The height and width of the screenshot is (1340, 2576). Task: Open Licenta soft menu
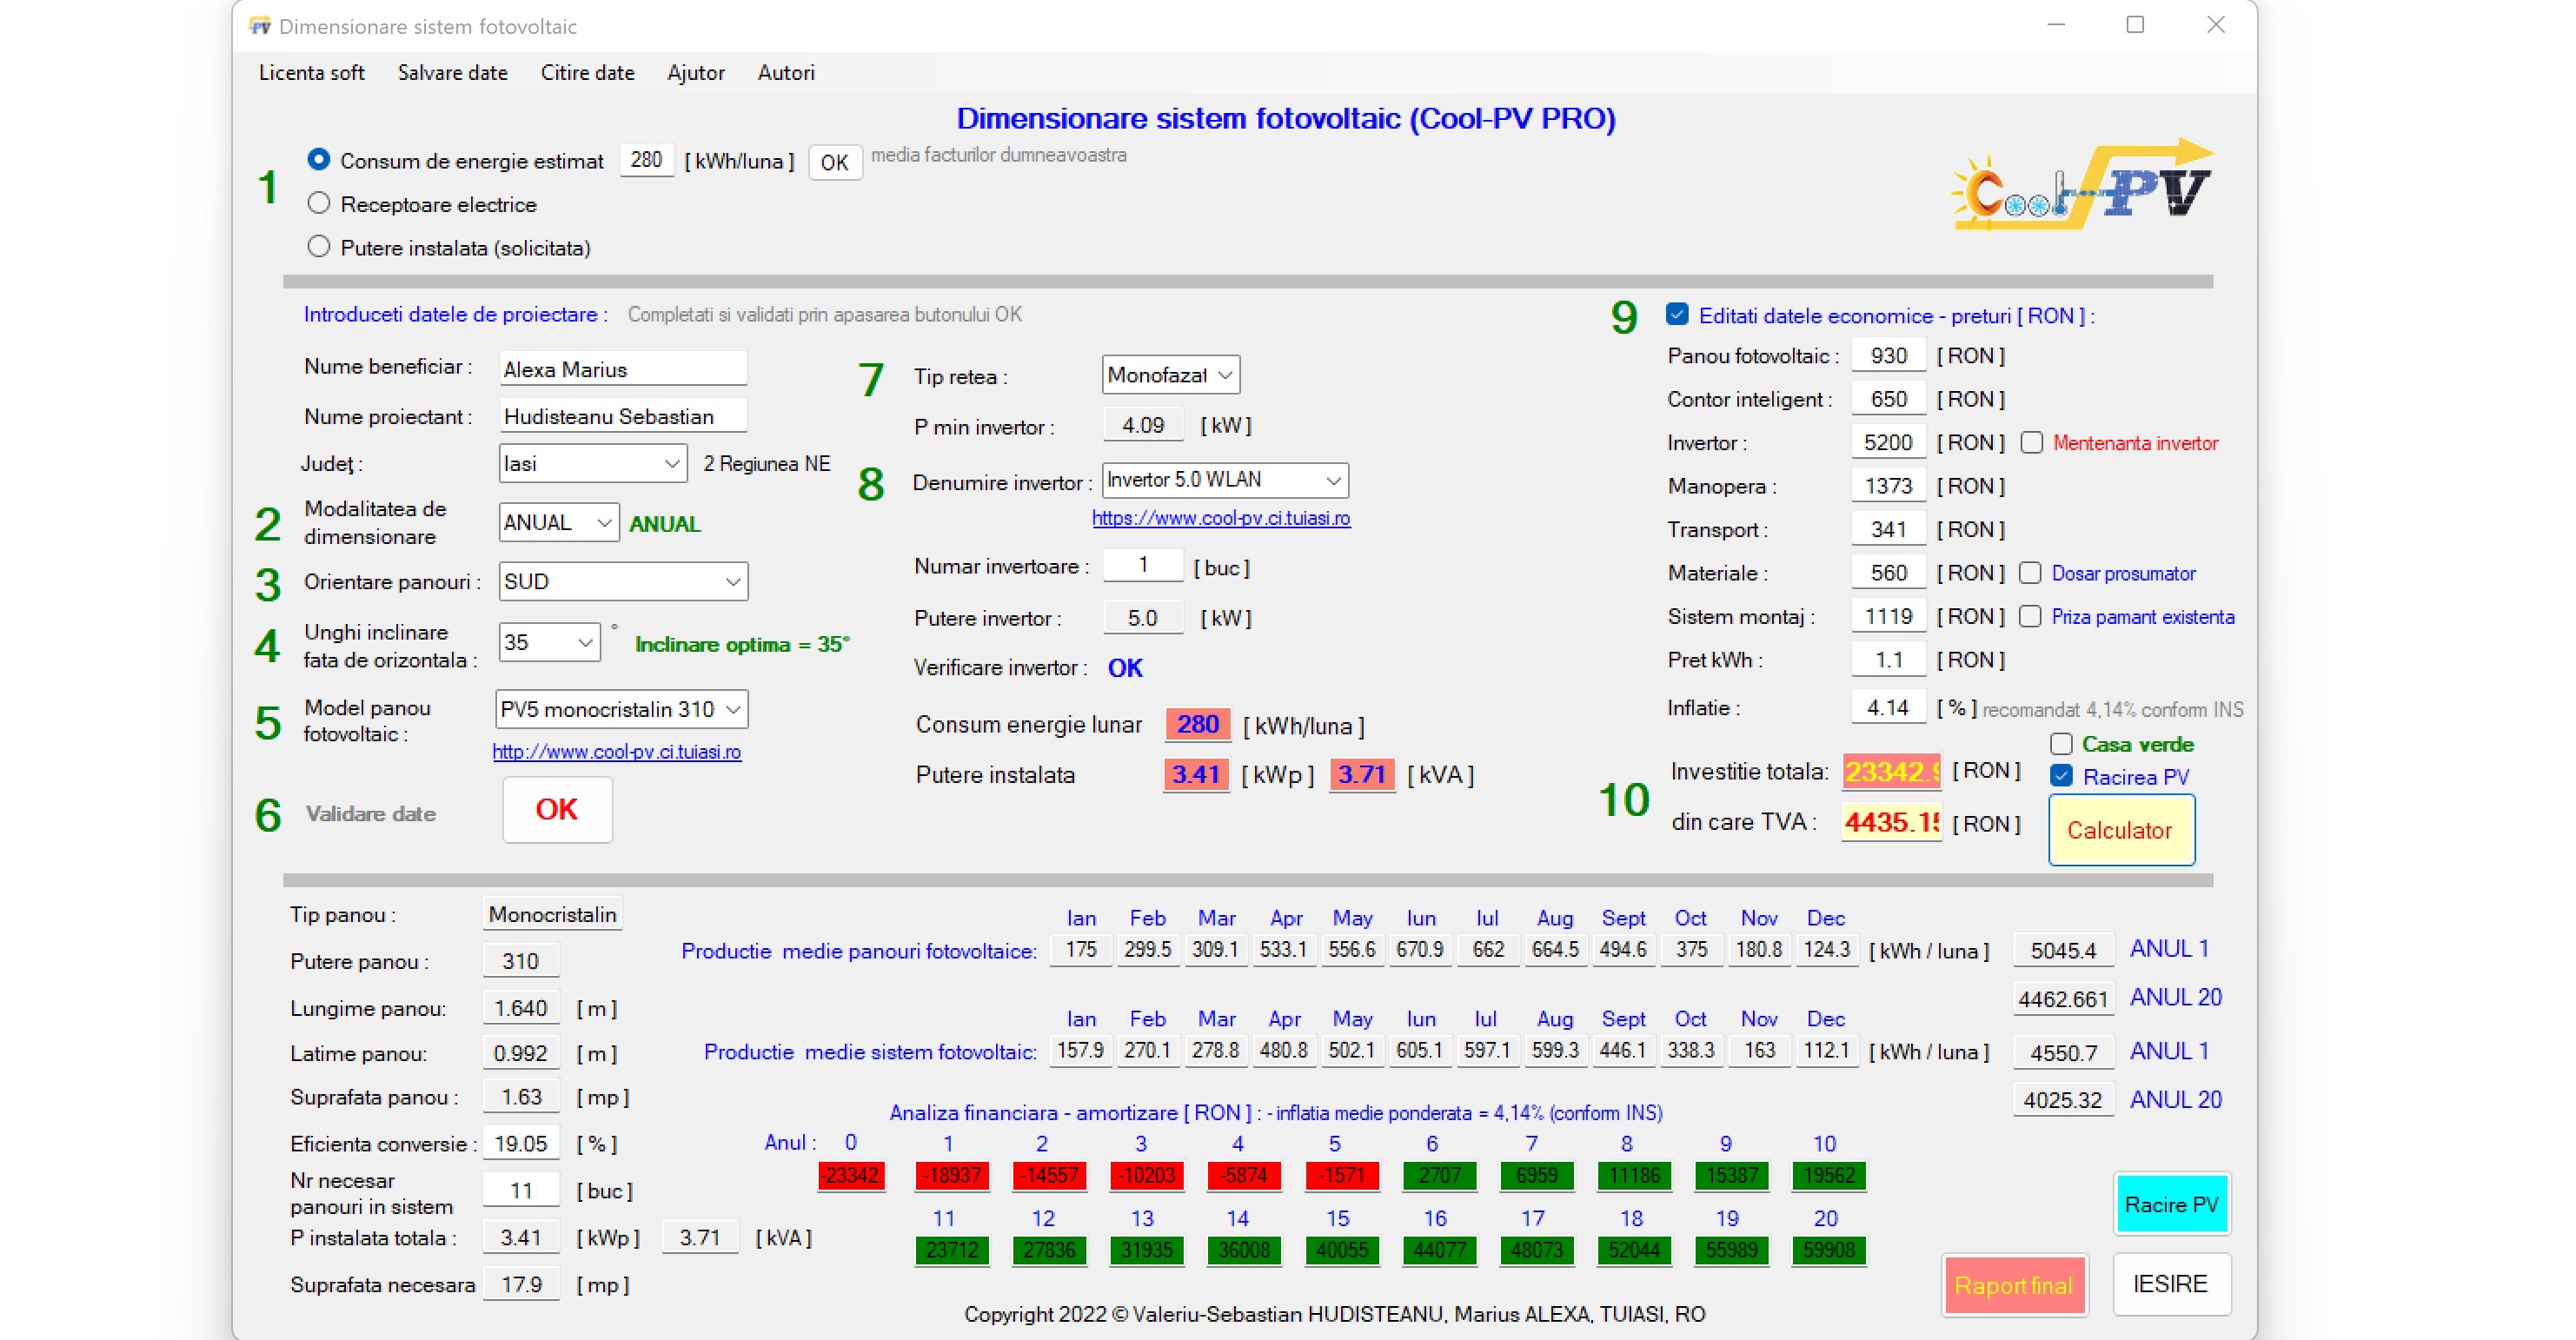pyautogui.click(x=311, y=72)
